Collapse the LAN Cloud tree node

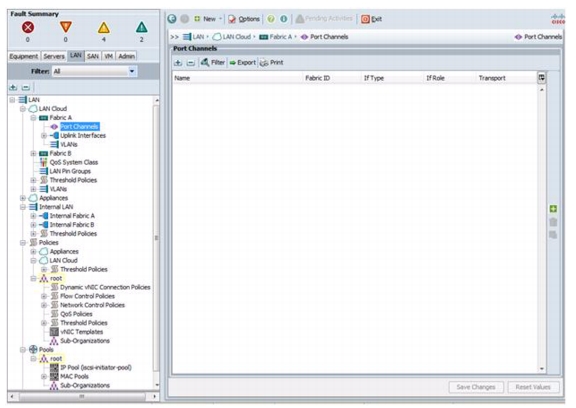click(x=23, y=109)
